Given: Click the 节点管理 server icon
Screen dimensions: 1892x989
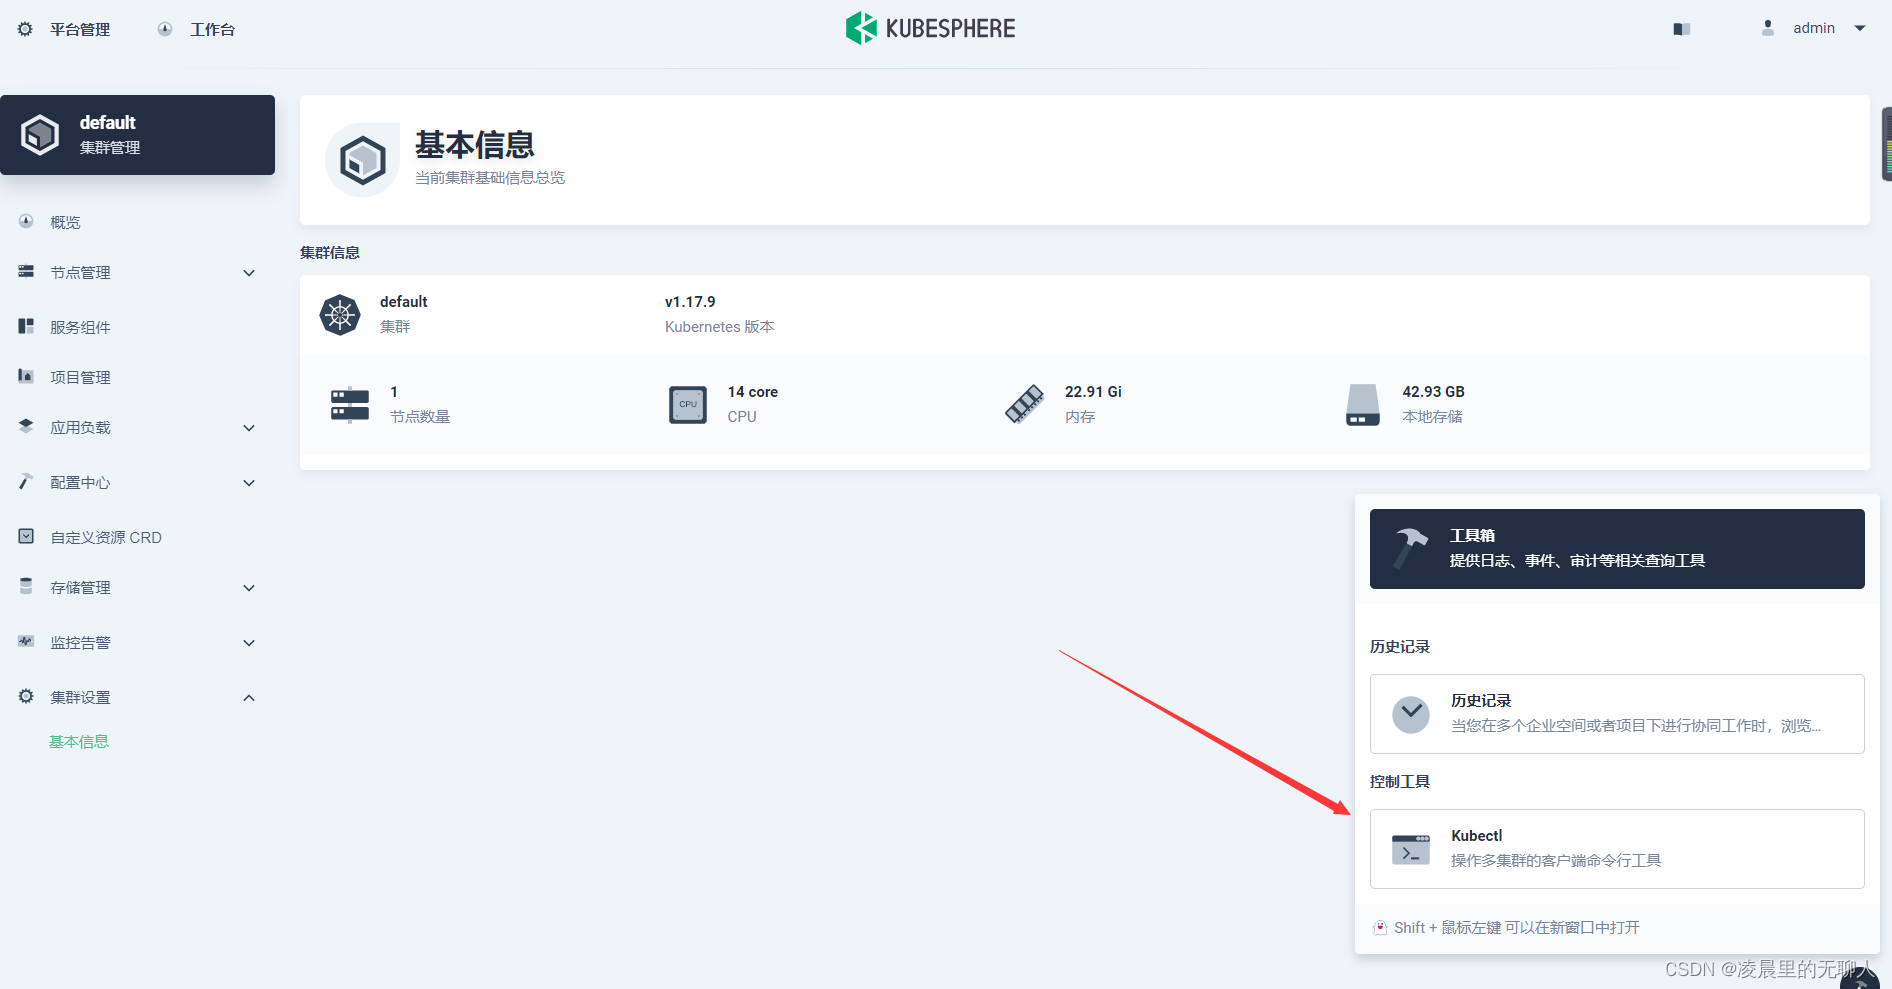Looking at the screenshot, I should (26, 271).
